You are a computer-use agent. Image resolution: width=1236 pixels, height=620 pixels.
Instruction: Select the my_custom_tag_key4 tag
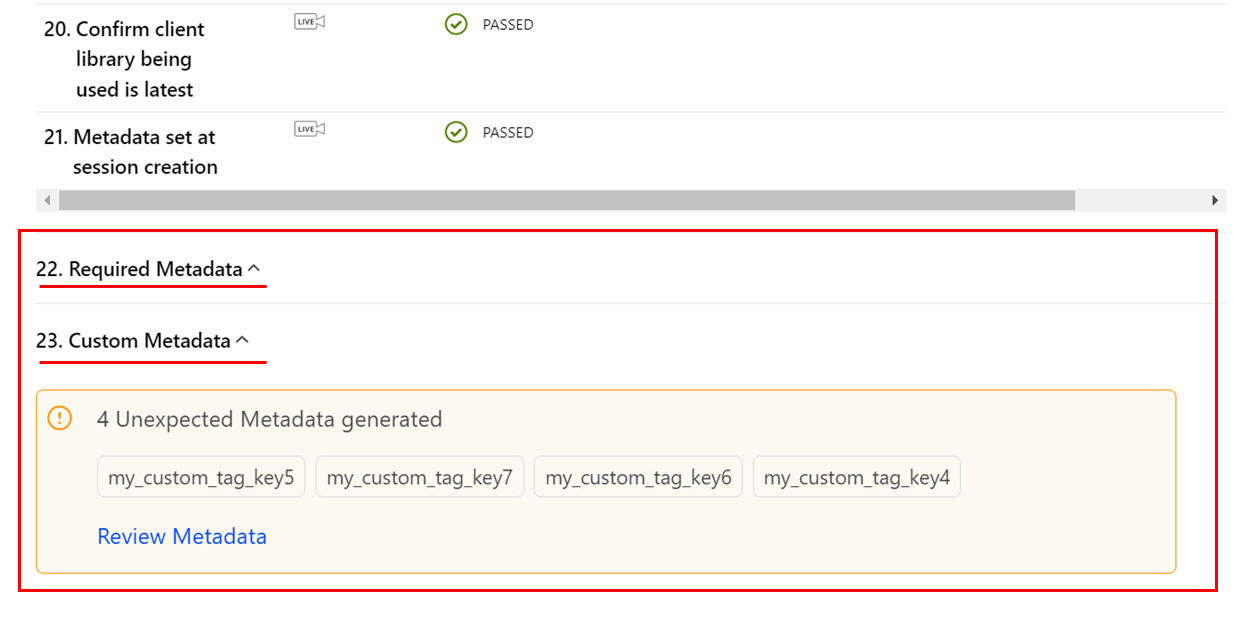pos(856,478)
